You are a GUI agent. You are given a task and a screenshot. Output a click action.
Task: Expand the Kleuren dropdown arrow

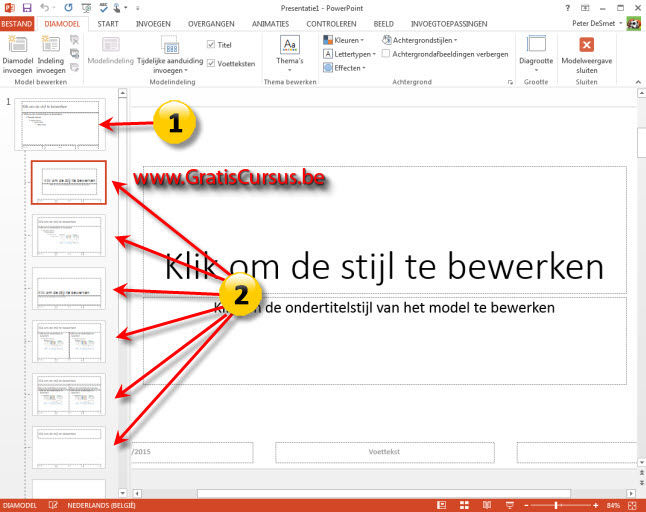click(x=362, y=40)
